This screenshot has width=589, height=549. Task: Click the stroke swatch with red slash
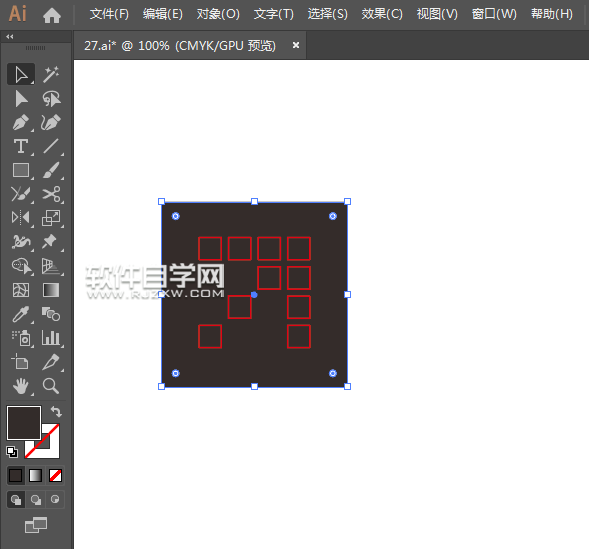(x=51, y=449)
